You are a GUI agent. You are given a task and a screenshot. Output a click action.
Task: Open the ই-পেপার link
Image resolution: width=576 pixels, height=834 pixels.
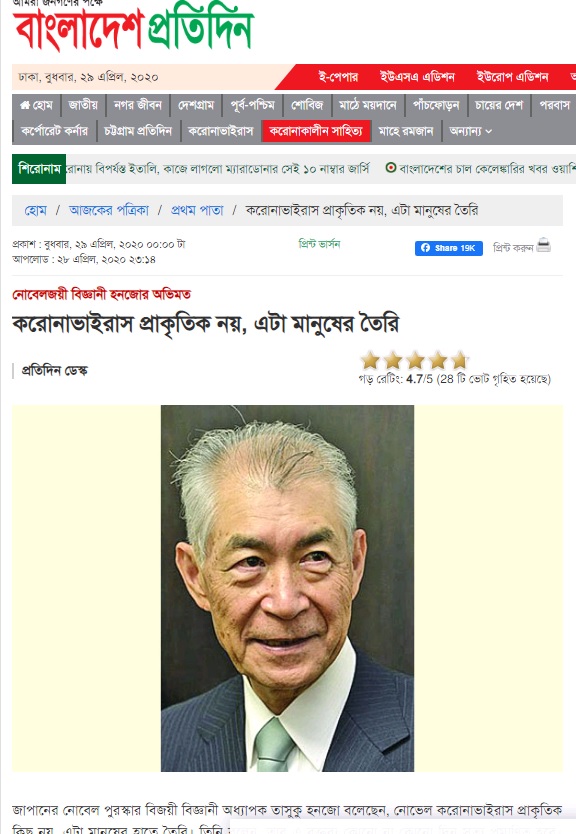pos(338,77)
